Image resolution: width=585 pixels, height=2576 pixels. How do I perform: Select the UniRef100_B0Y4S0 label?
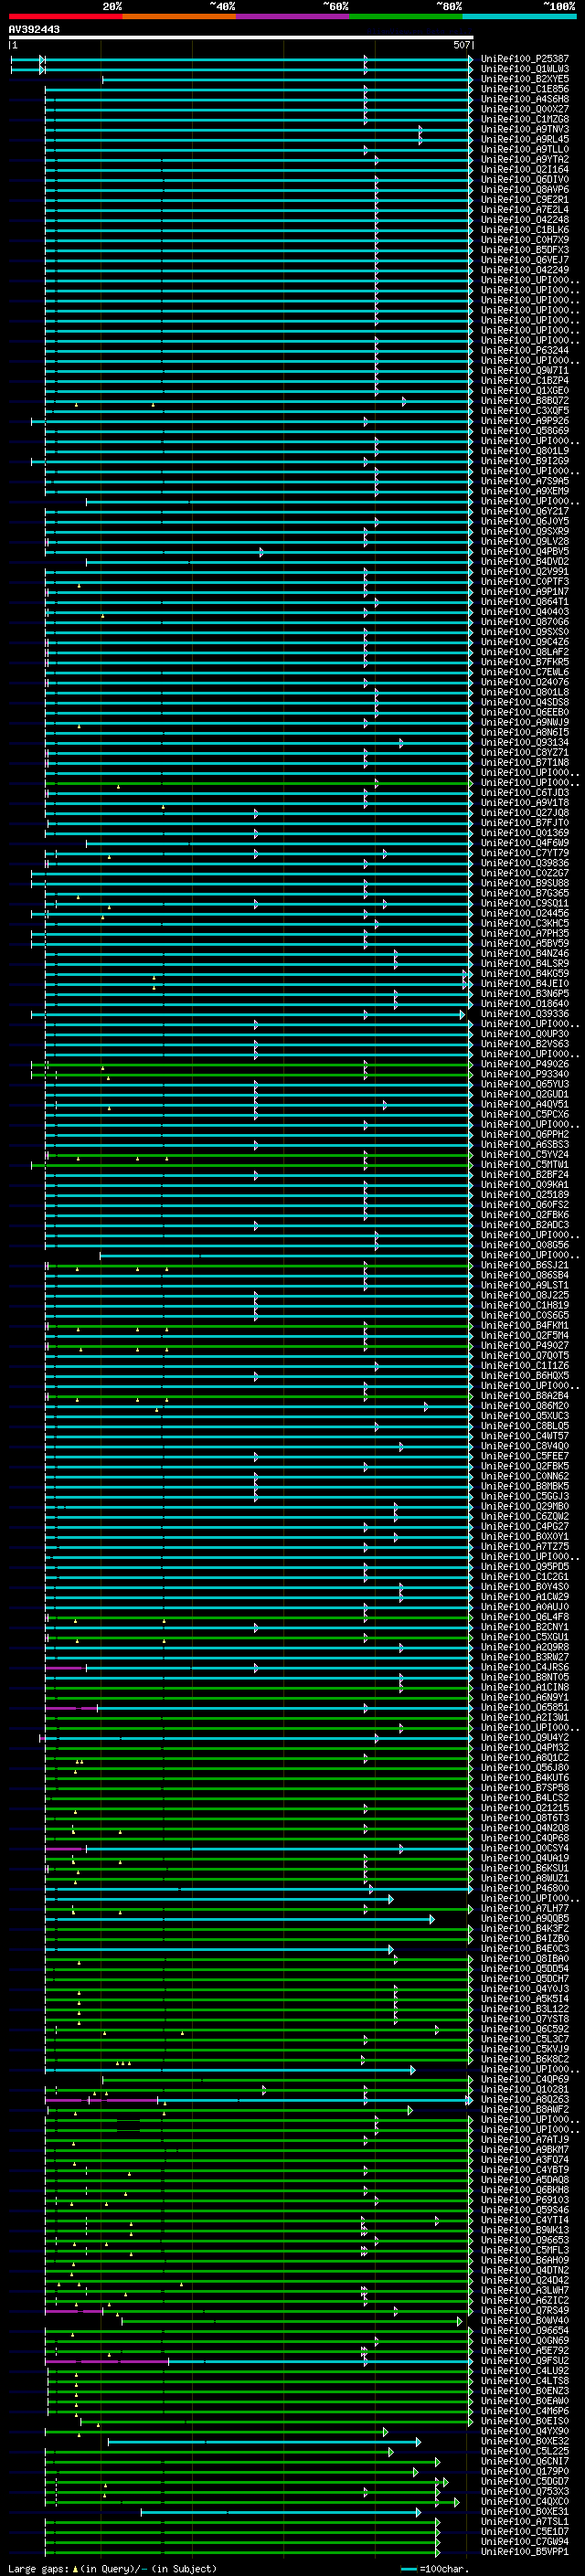(525, 1587)
